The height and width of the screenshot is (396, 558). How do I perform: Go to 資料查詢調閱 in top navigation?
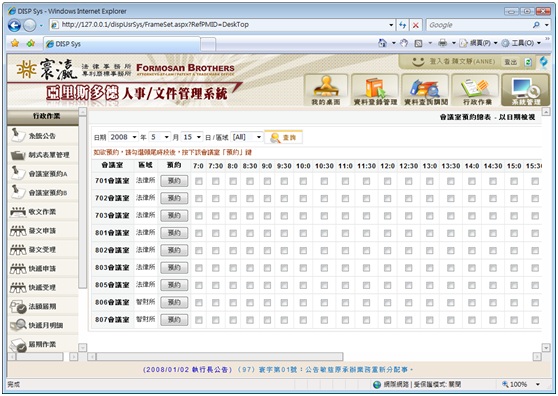(426, 90)
